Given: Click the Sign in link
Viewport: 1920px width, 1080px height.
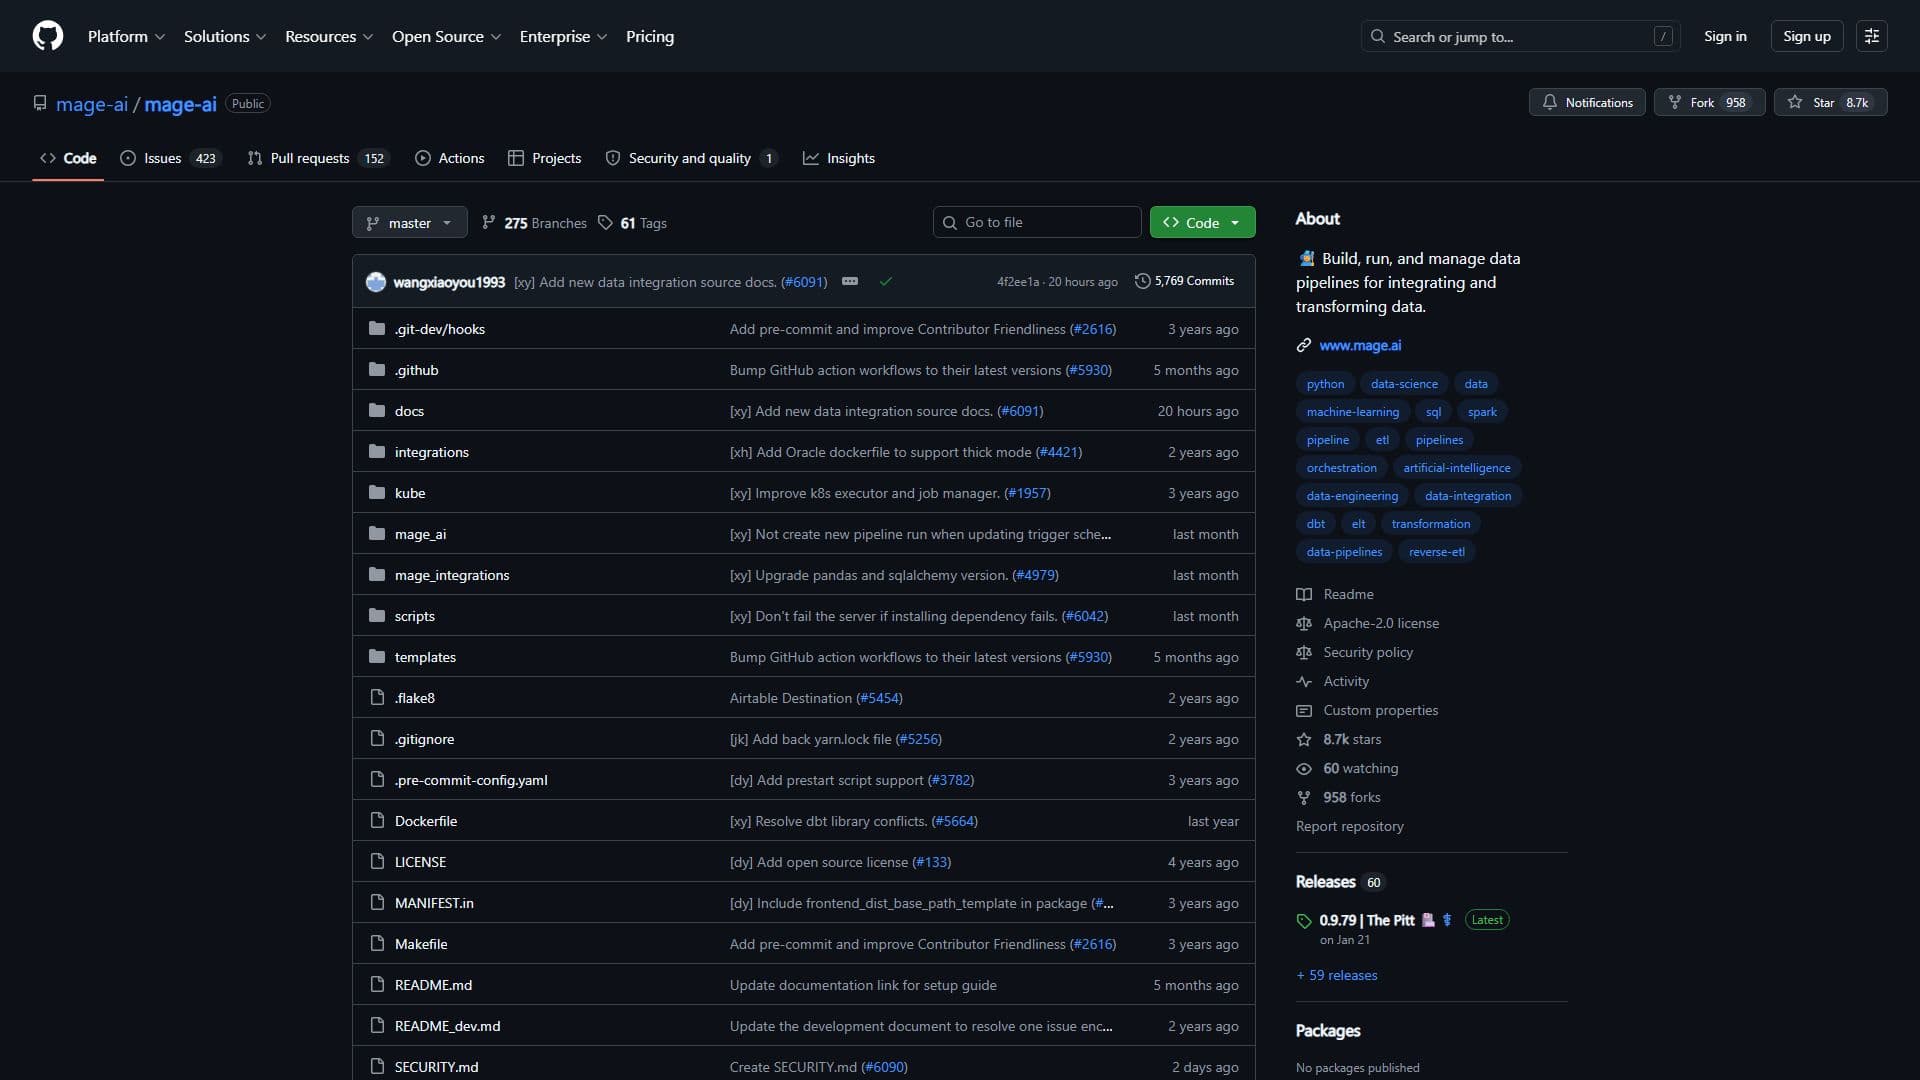Looking at the screenshot, I should point(1725,36).
